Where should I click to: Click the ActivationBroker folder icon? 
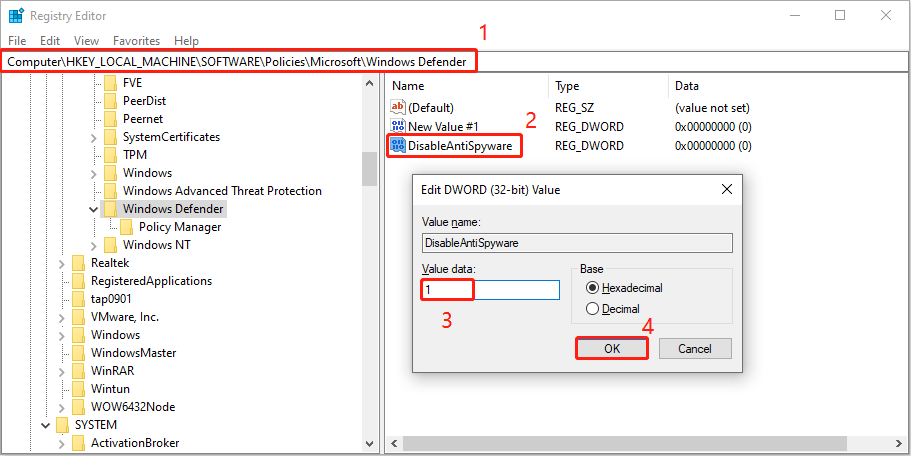coord(78,443)
